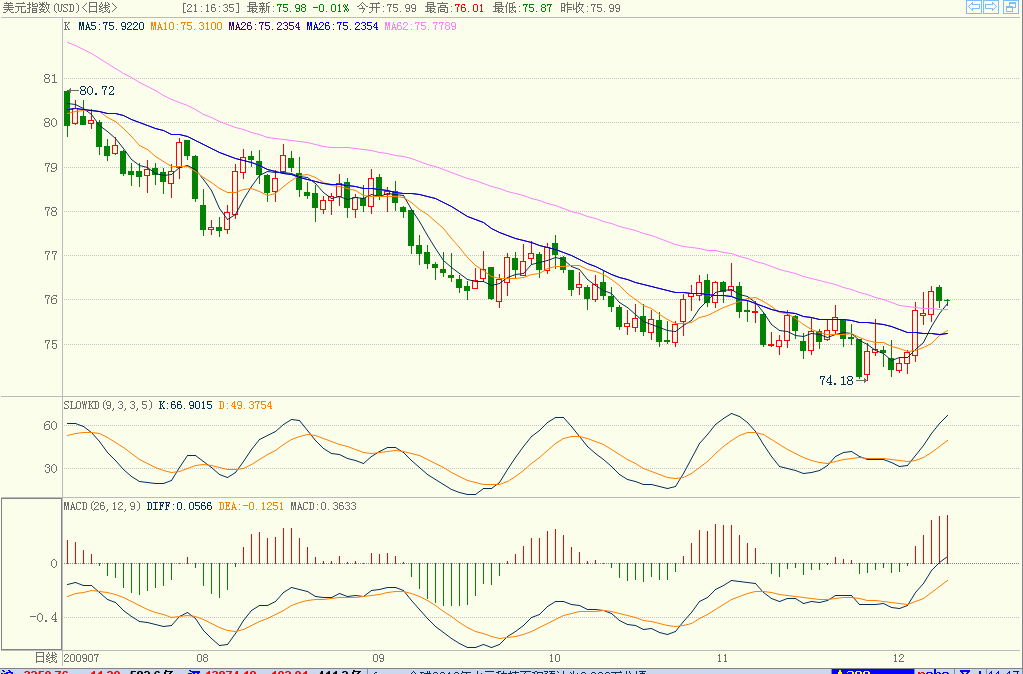This screenshot has height=674, width=1023.
Task: Click the K:66.9015 value label
Action: click(183, 405)
